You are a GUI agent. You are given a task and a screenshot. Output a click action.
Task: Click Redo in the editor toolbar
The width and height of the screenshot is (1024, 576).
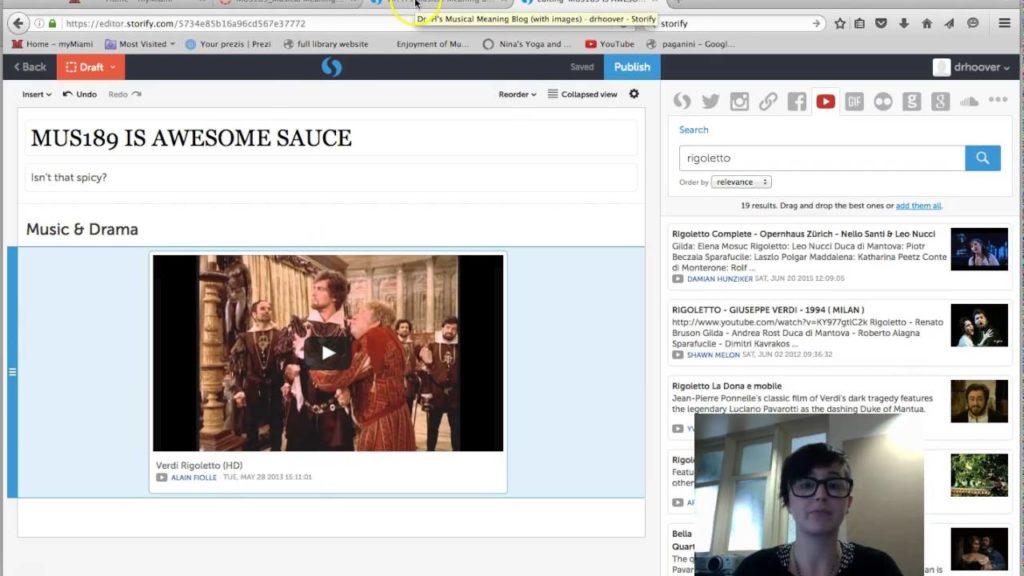tap(125, 94)
